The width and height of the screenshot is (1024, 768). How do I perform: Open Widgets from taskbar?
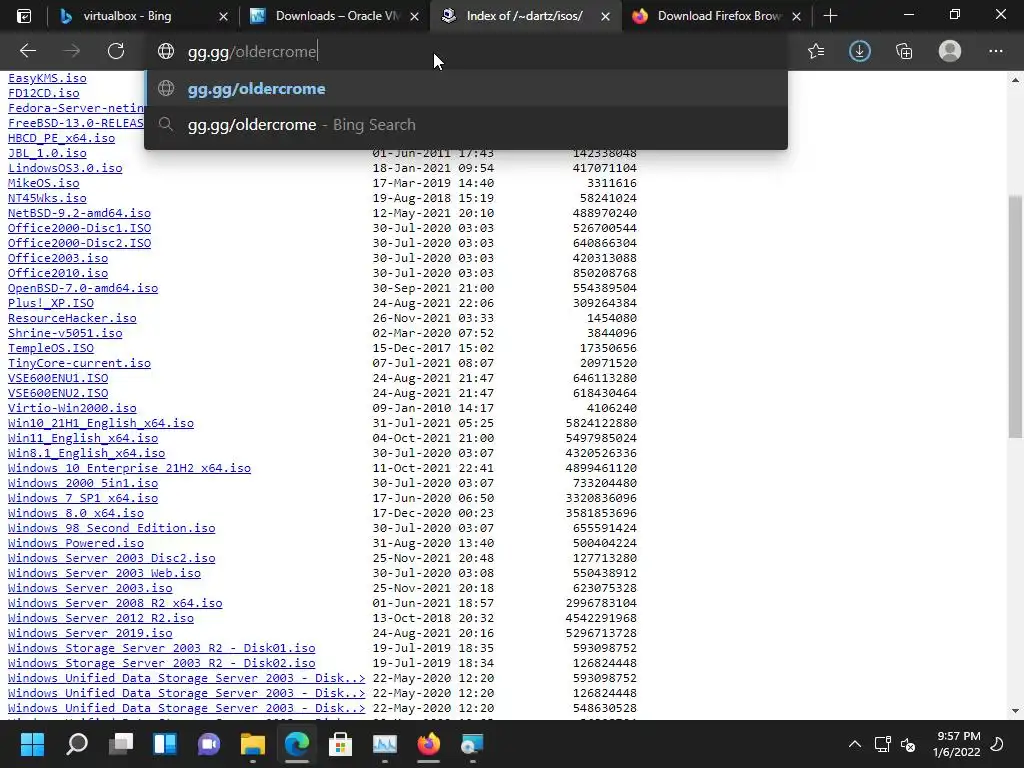click(165, 744)
